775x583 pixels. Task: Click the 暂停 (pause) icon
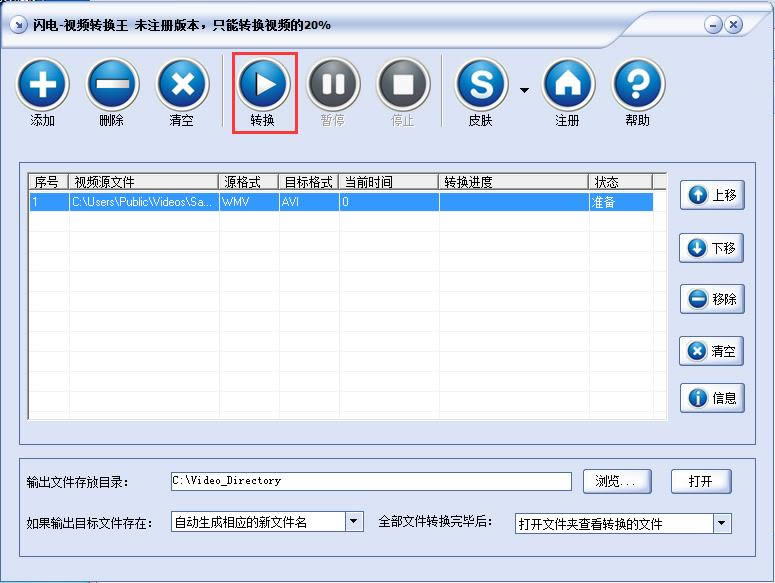tap(333, 84)
